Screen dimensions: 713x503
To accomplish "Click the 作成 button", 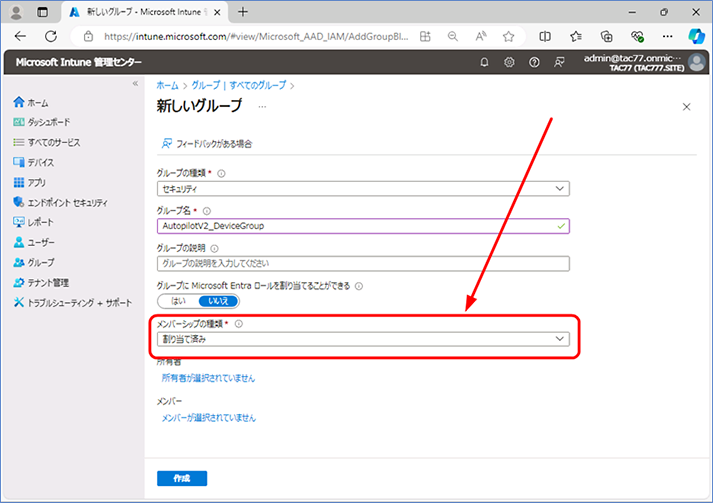I will (182, 478).
